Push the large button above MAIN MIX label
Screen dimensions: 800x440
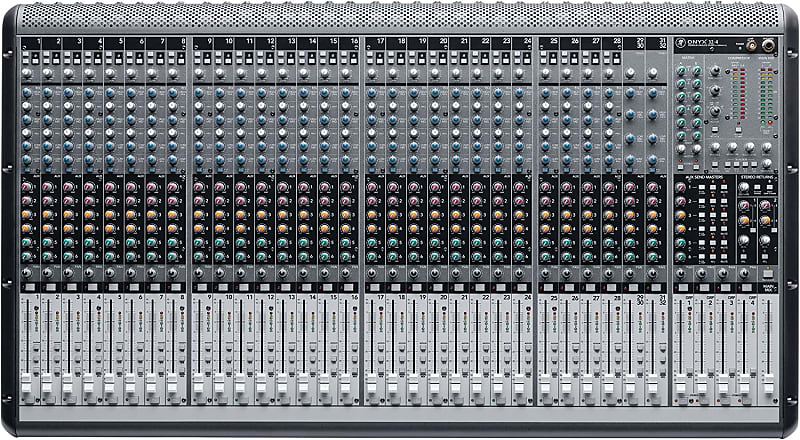click(x=767, y=275)
